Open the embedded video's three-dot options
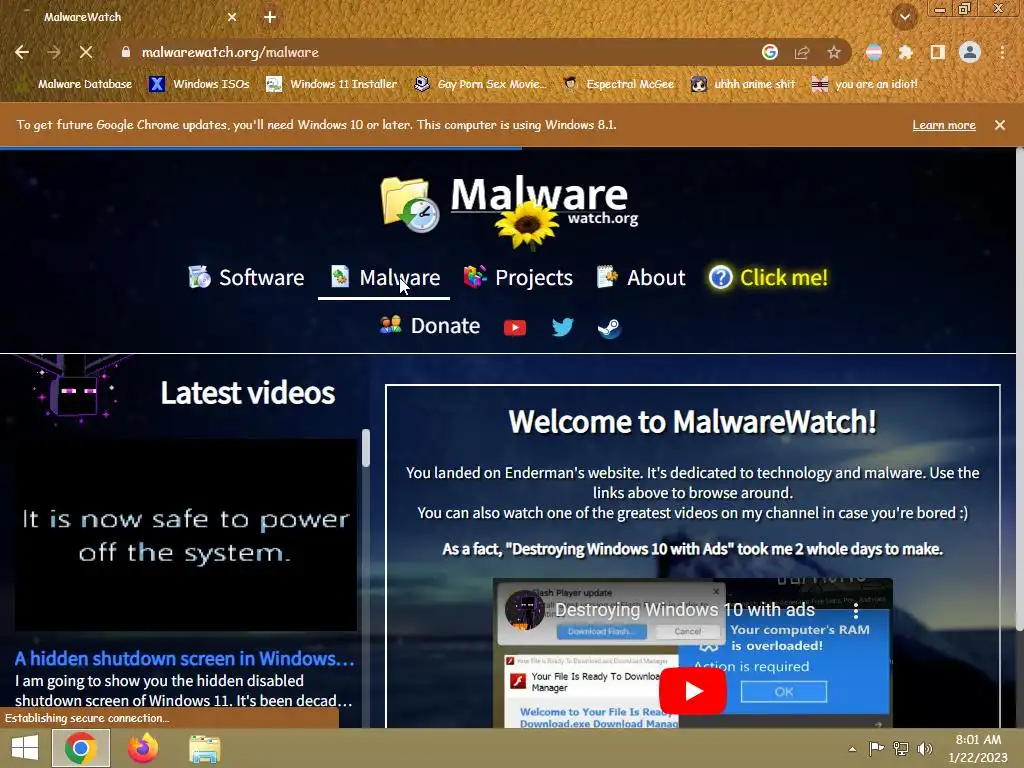The image size is (1024, 768). point(856,611)
